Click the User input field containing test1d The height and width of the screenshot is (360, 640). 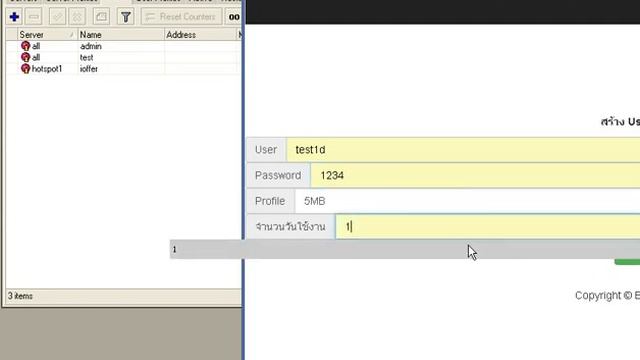tap(463, 150)
